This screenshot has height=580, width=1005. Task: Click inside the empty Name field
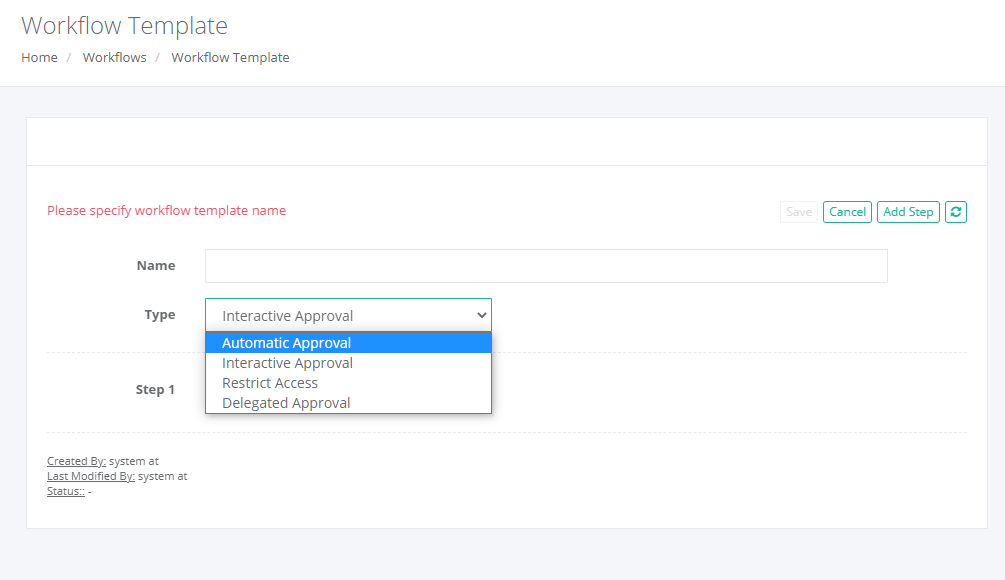545,265
